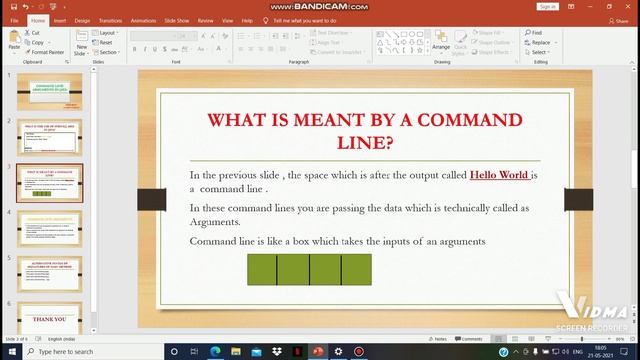The image size is (640, 360).
Task: Open the Review tab
Action: pos(205,20)
